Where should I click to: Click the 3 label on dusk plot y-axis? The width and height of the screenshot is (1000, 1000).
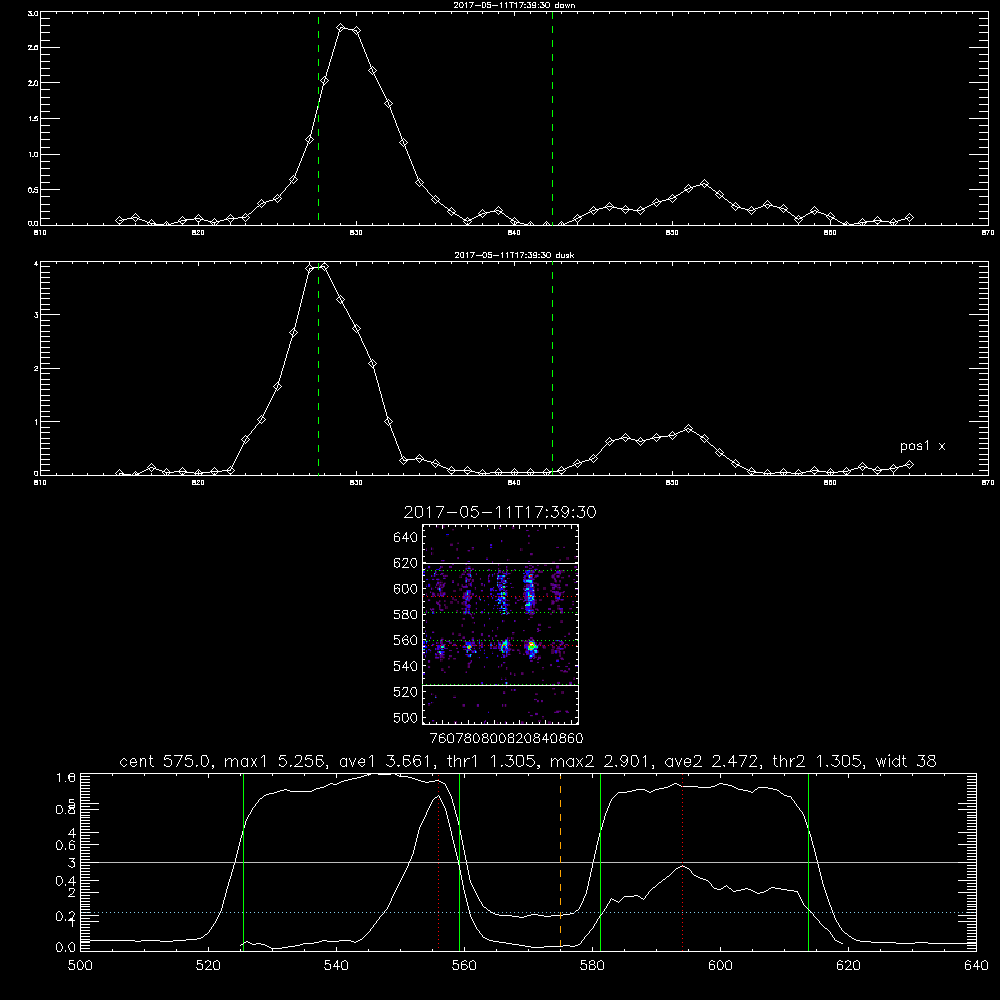point(36,315)
